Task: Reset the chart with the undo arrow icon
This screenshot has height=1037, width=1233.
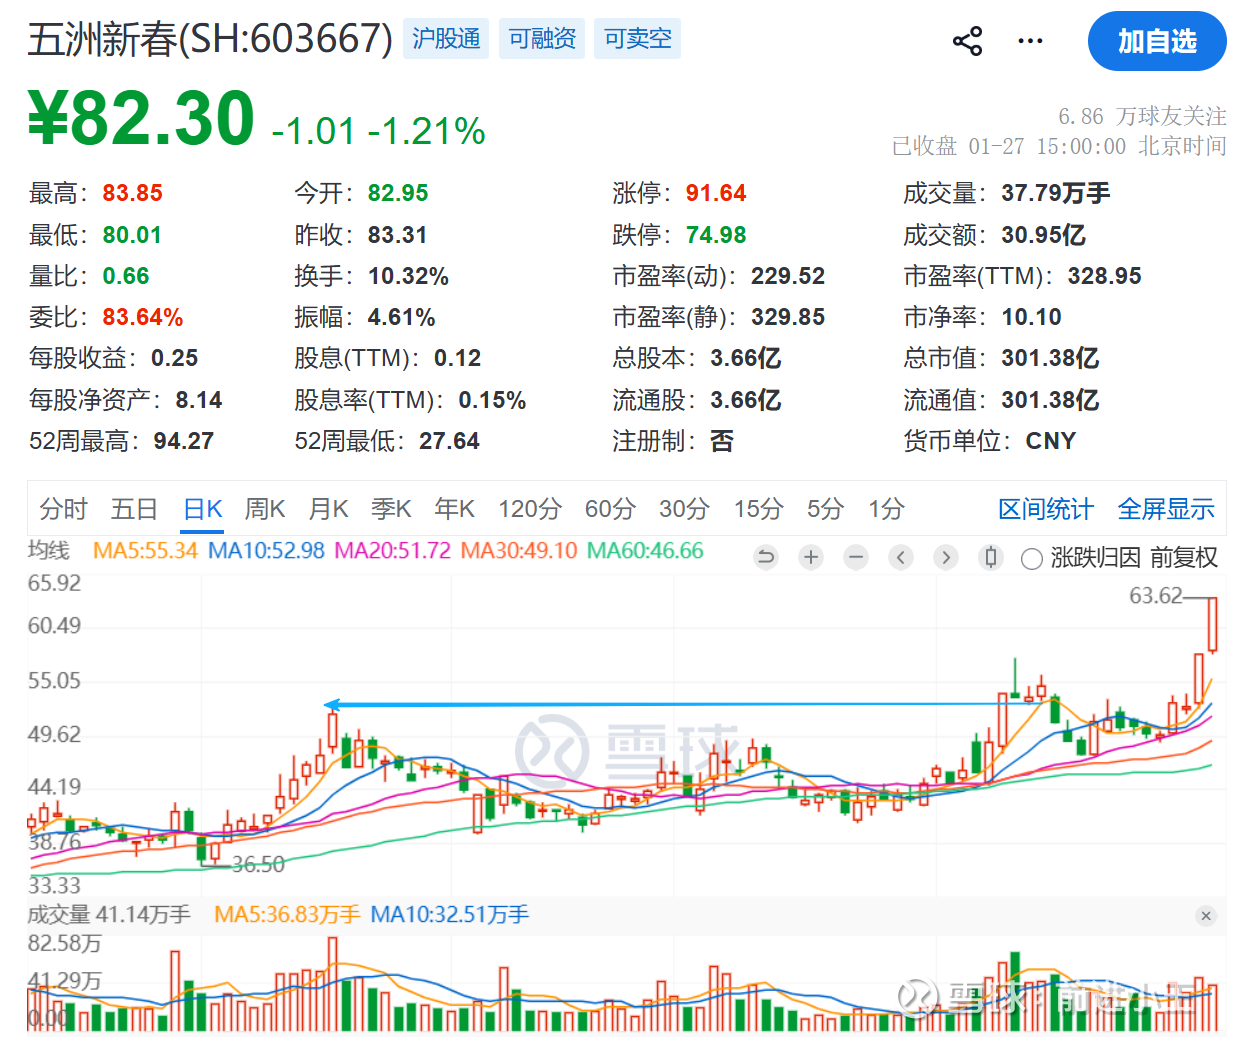Action: (766, 557)
